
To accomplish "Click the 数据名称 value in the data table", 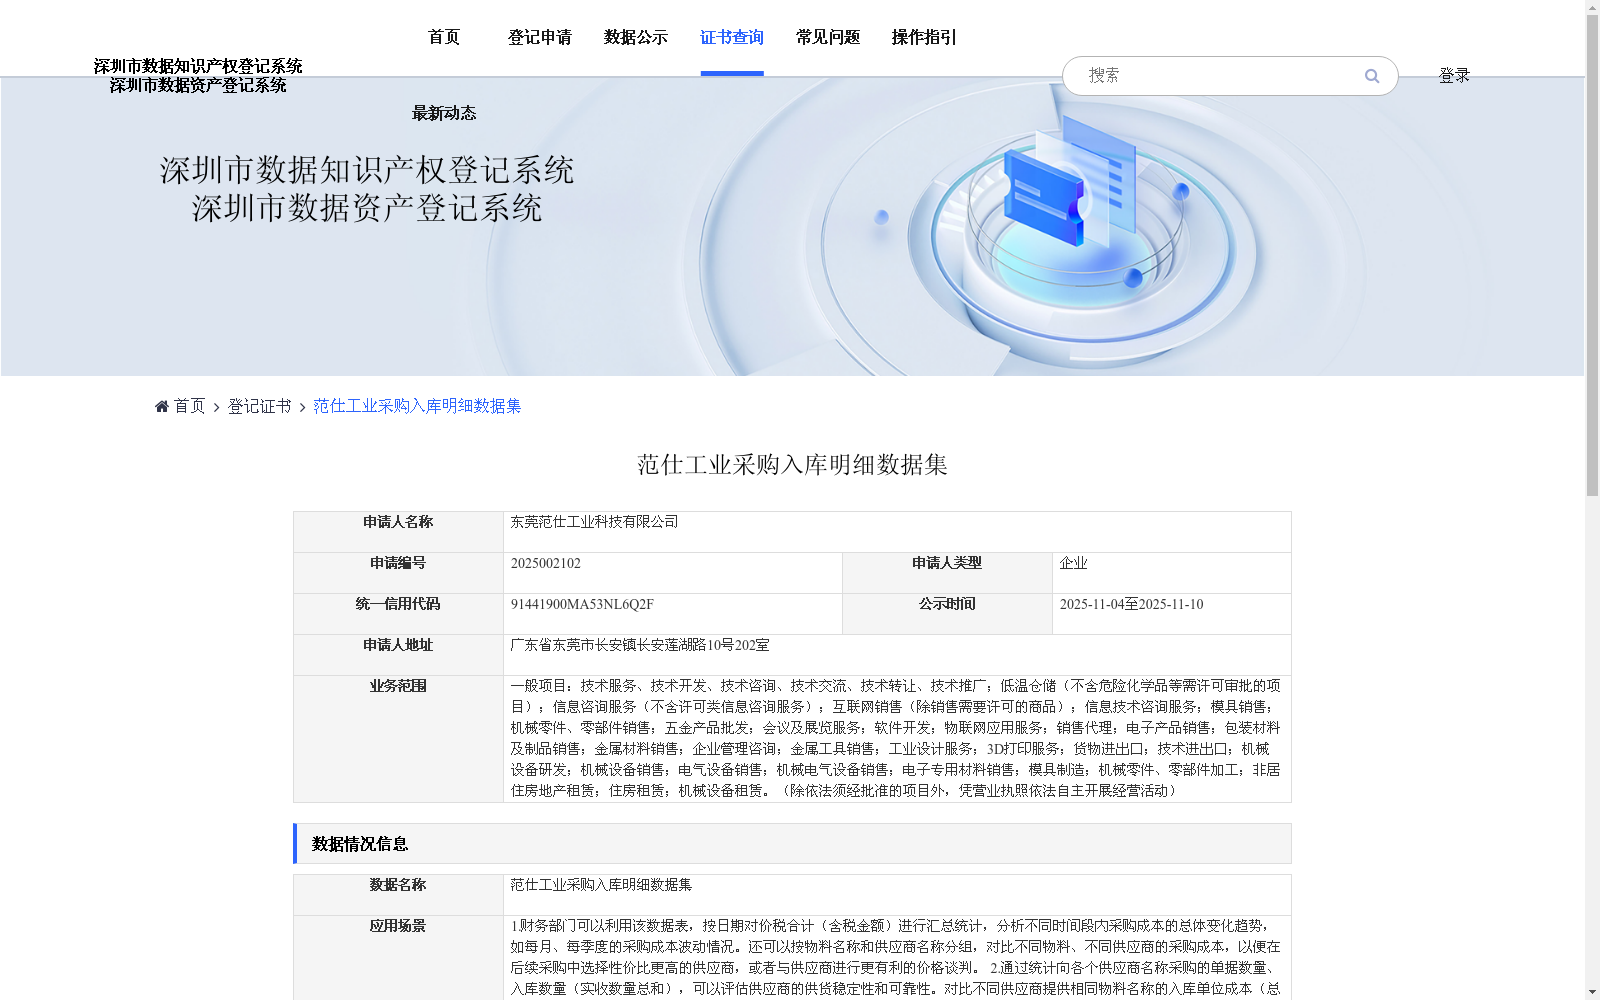I will coord(601,885).
